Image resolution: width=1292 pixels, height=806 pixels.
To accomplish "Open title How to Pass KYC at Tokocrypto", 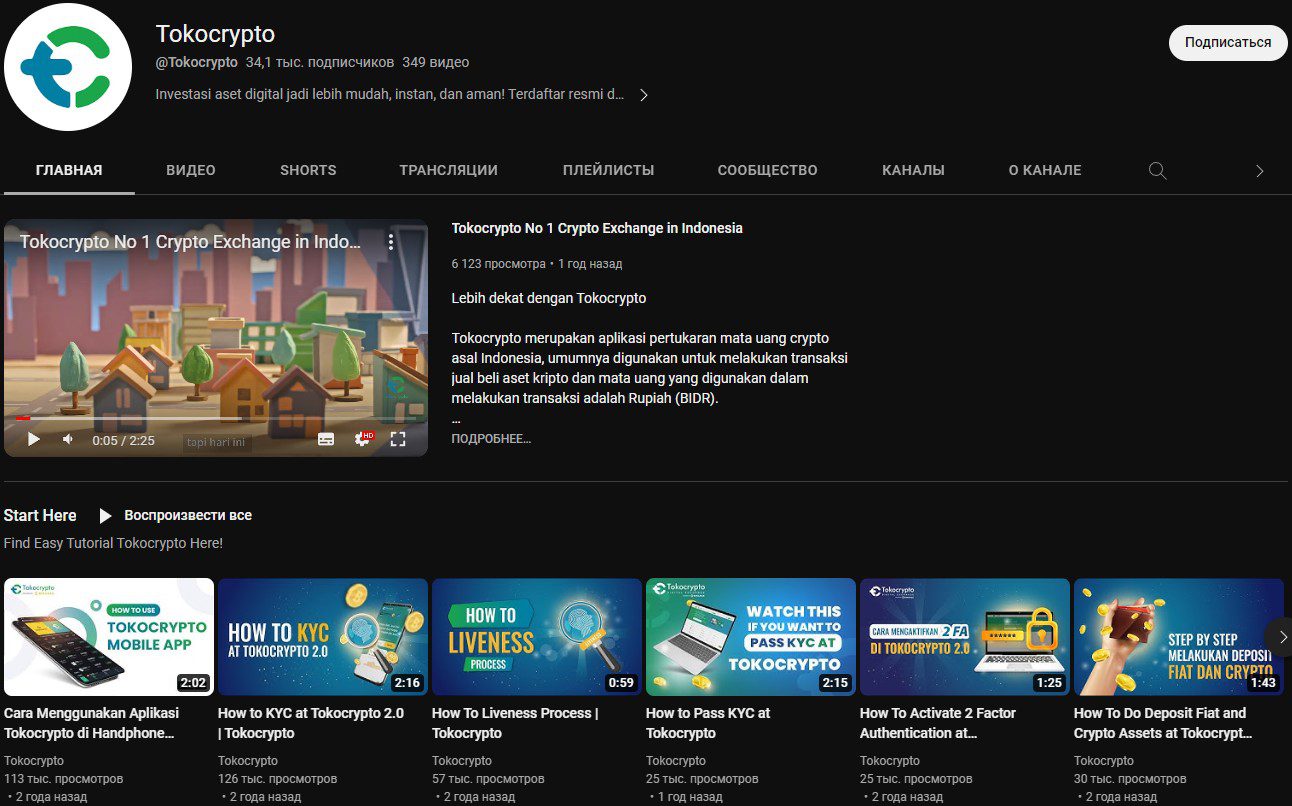I will coord(708,723).
